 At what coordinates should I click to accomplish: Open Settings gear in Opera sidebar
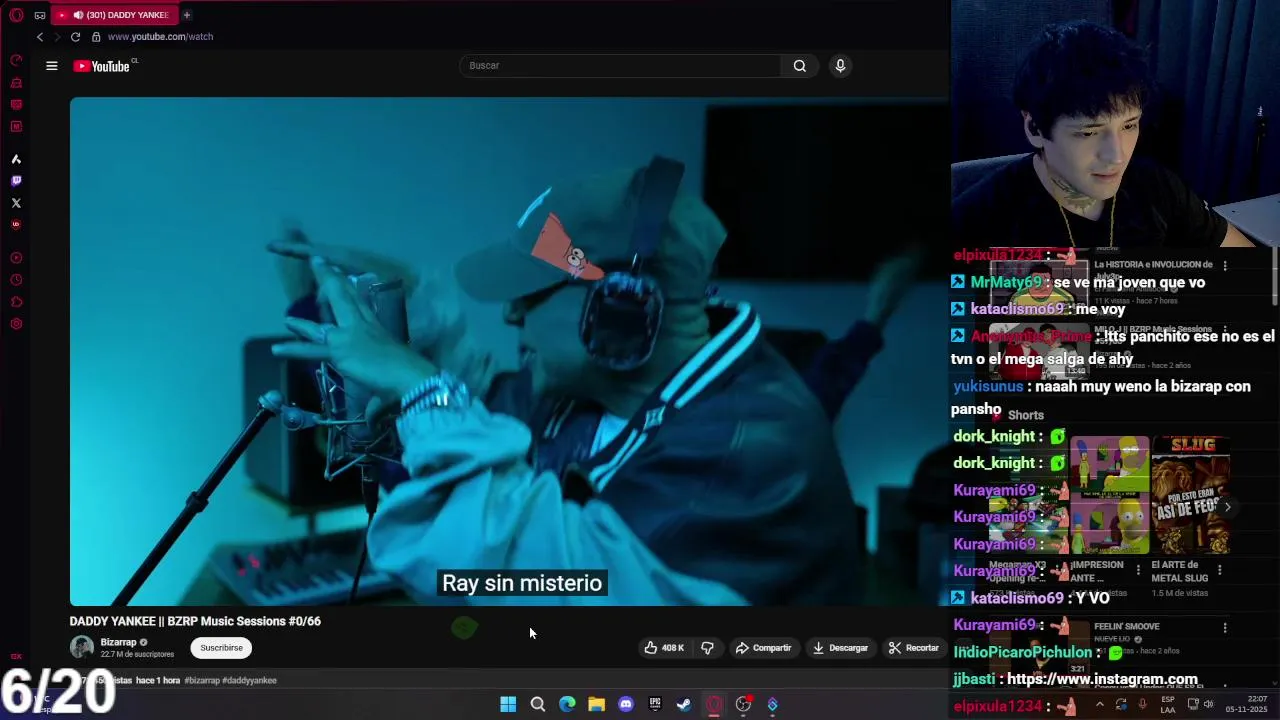(16, 324)
